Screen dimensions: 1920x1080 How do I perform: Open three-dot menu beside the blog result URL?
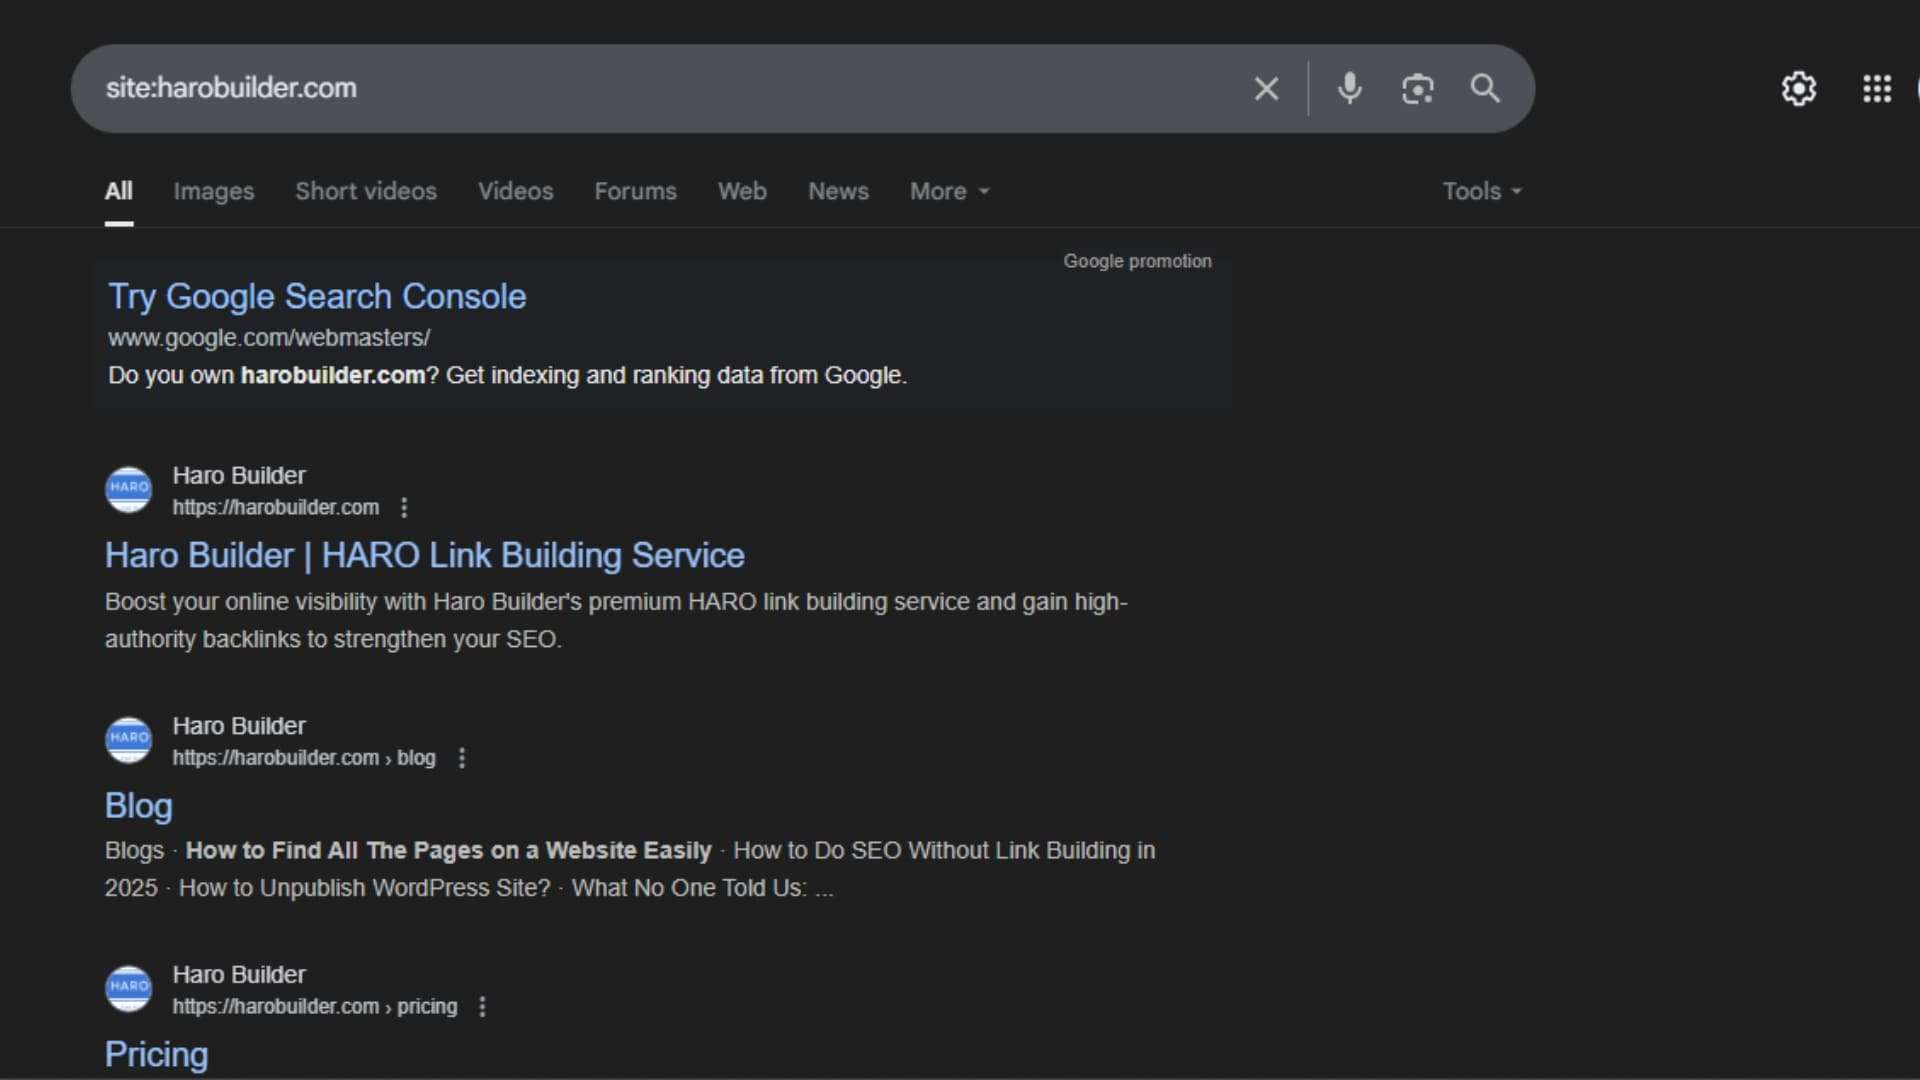(462, 758)
